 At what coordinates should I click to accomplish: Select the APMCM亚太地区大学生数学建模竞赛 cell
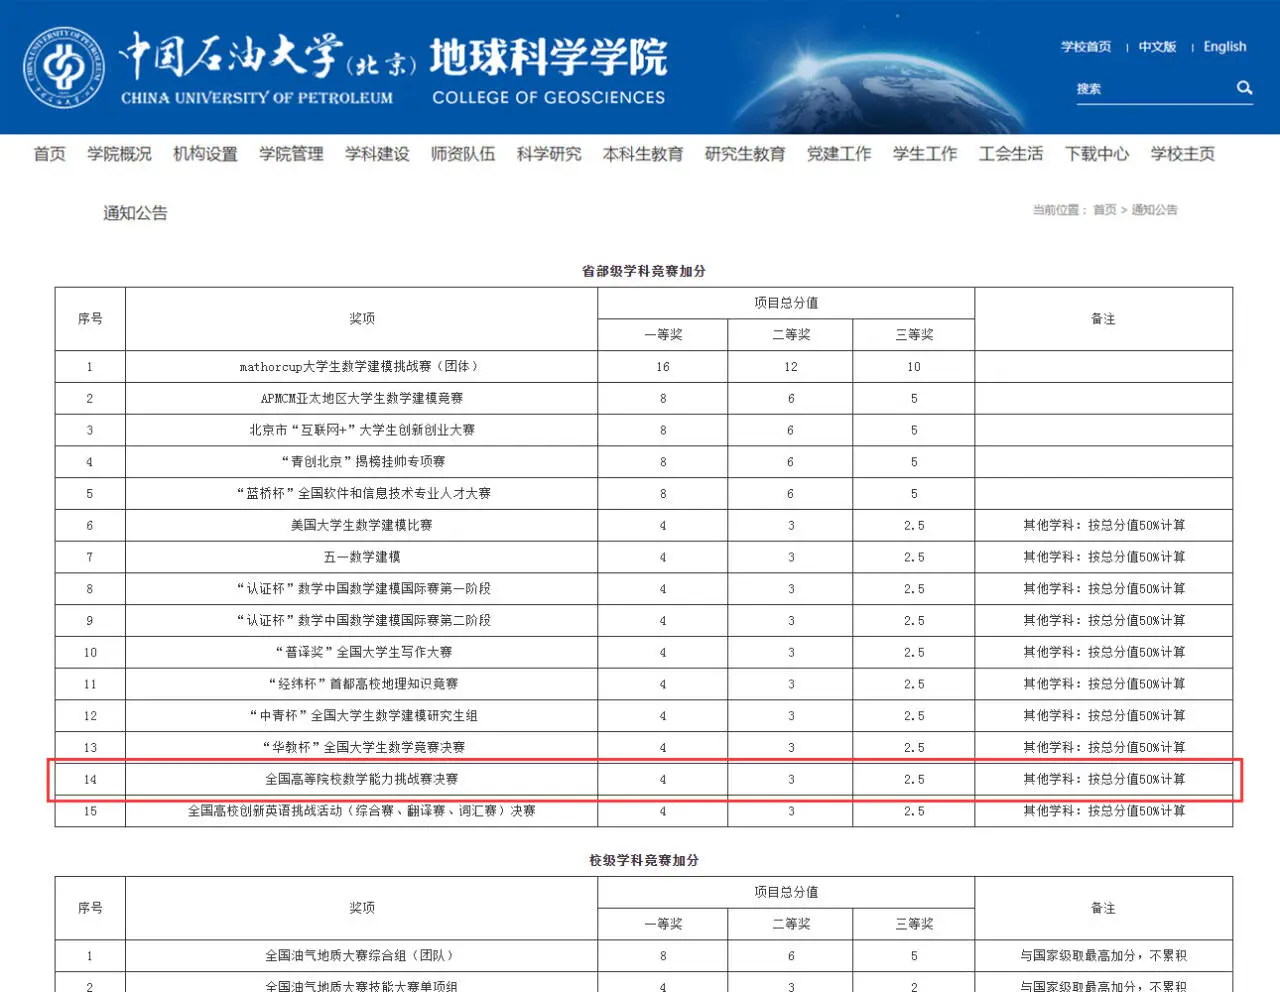(x=362, y=399)
